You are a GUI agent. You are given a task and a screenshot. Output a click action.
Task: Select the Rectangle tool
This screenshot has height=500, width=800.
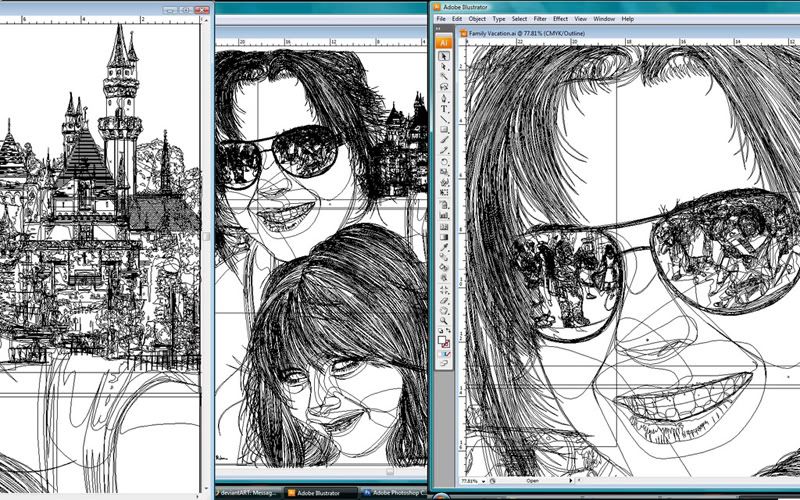pyautogui.click(x=443, y=130)
